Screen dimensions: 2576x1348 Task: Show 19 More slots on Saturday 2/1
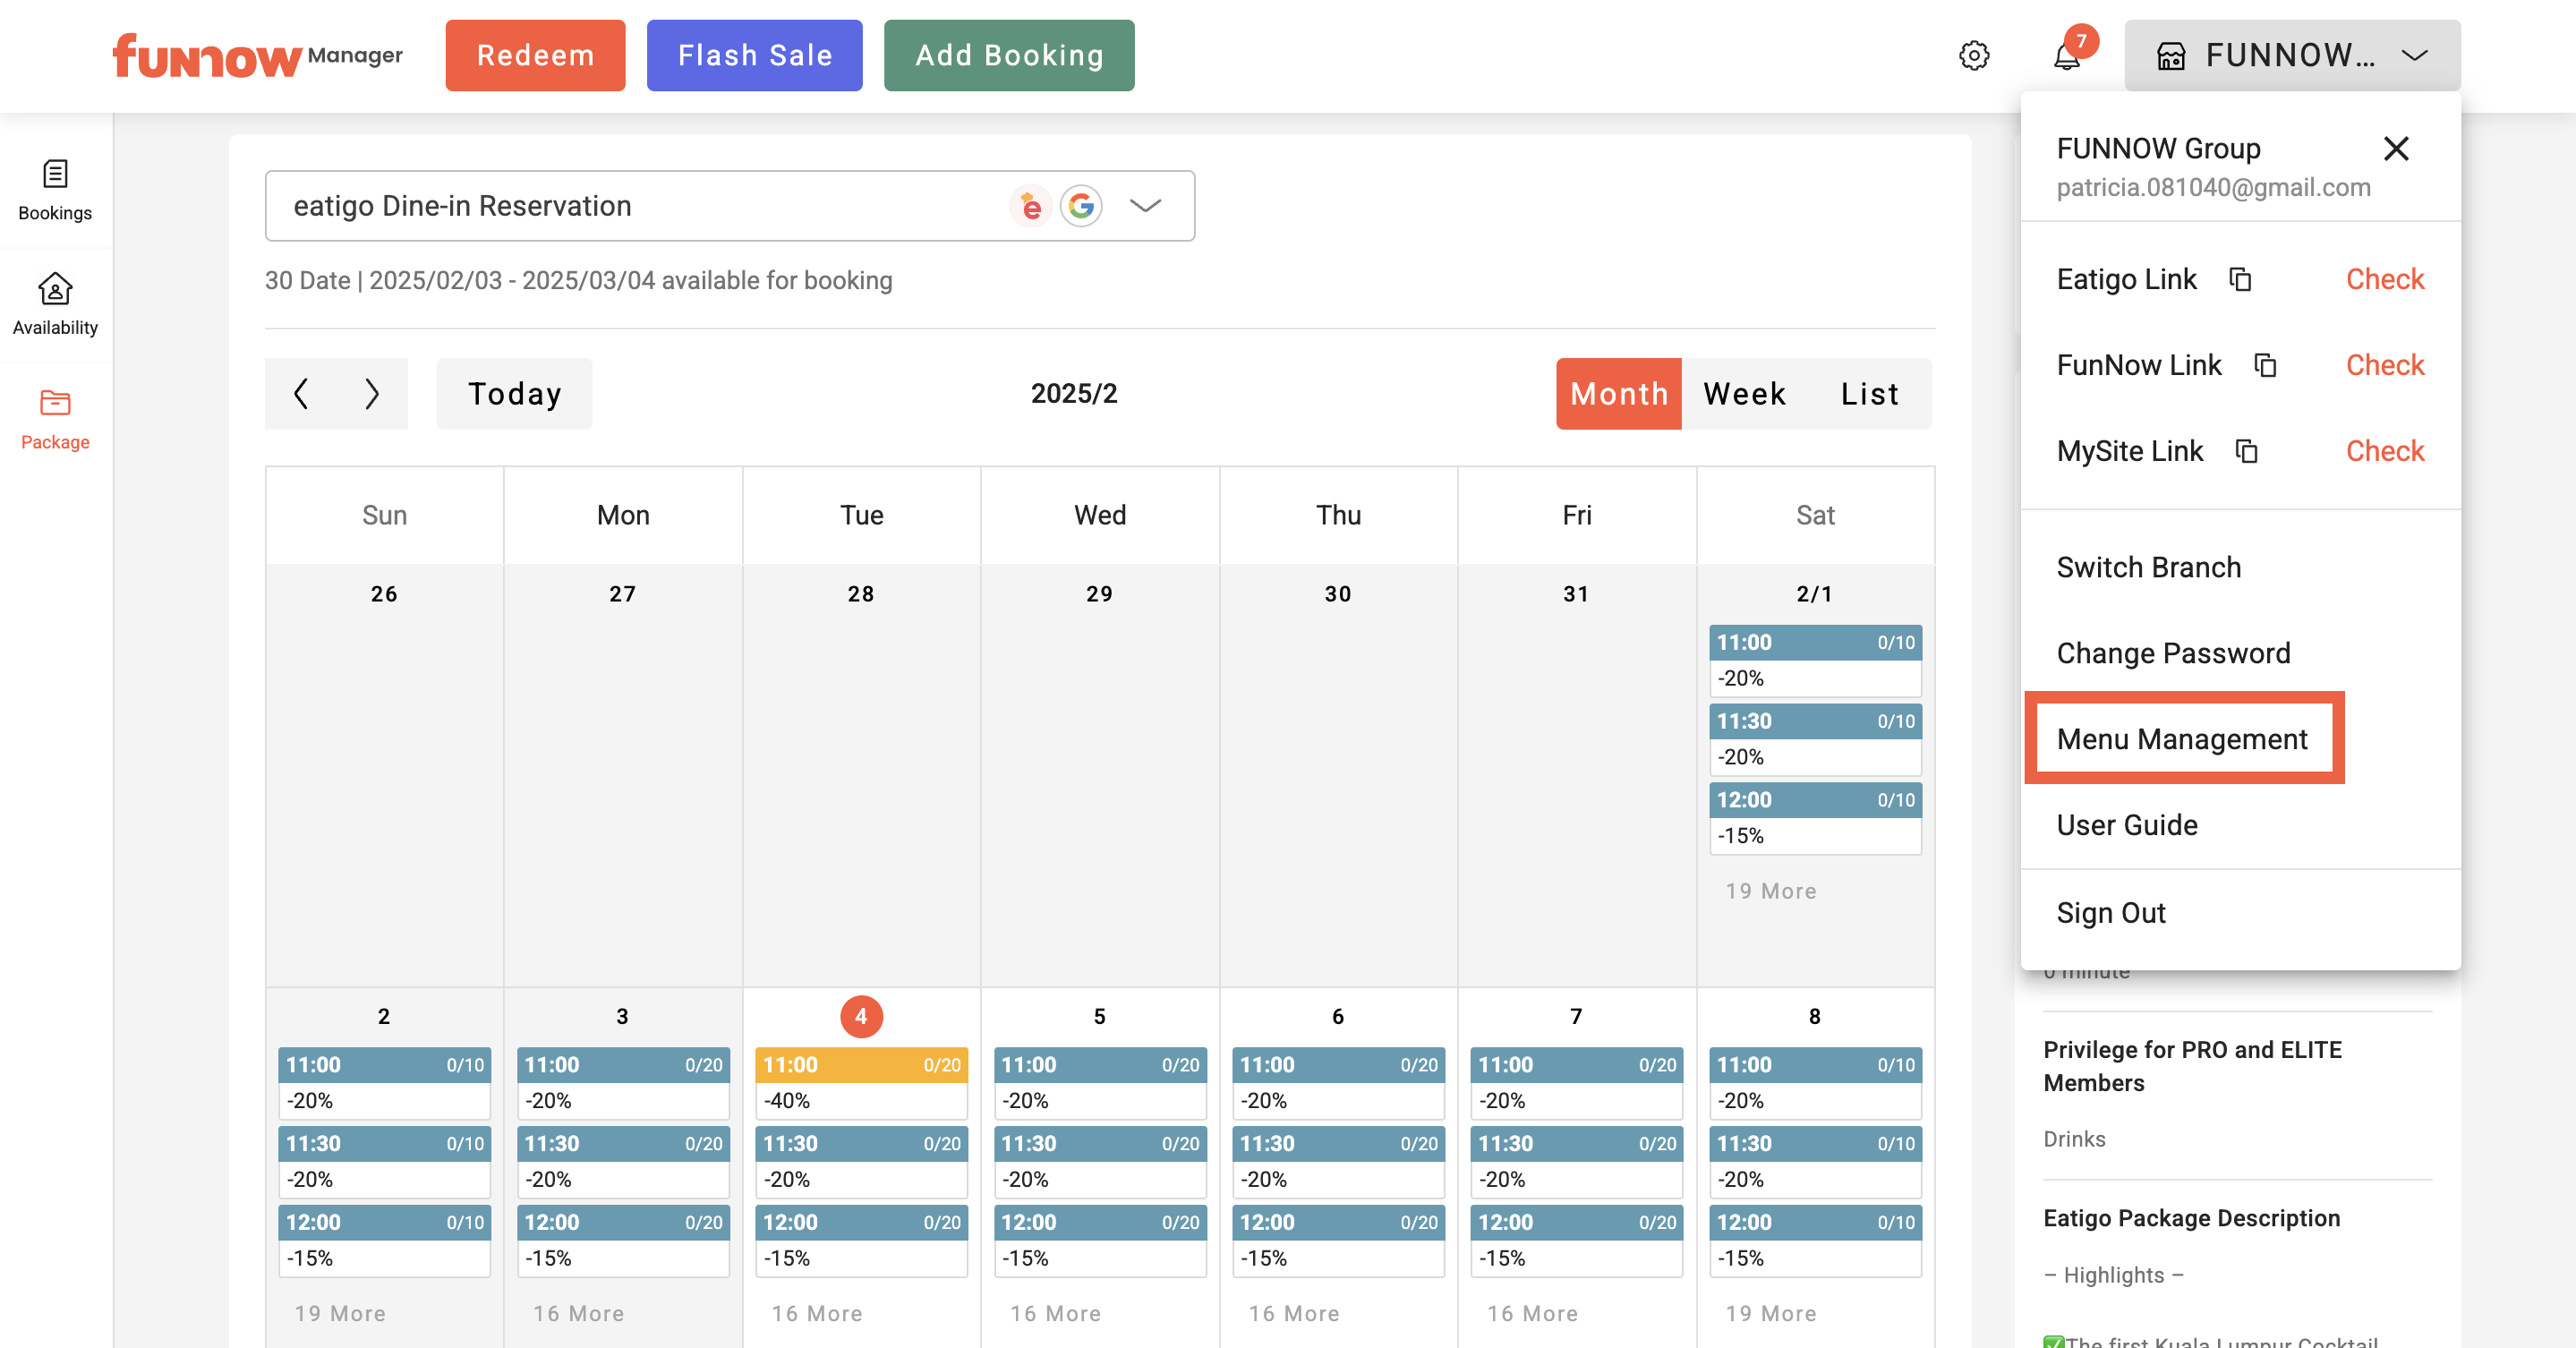tap(1770, 891)
